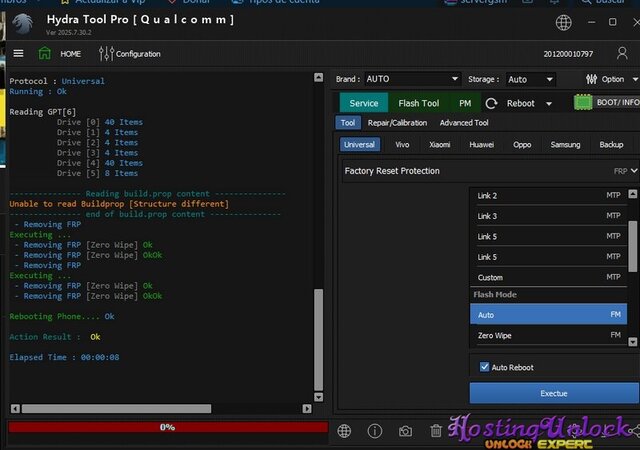Screen dimensions: 640x450
Task: Open the Repair/Calibration tab
Action: tap(397, 123)
